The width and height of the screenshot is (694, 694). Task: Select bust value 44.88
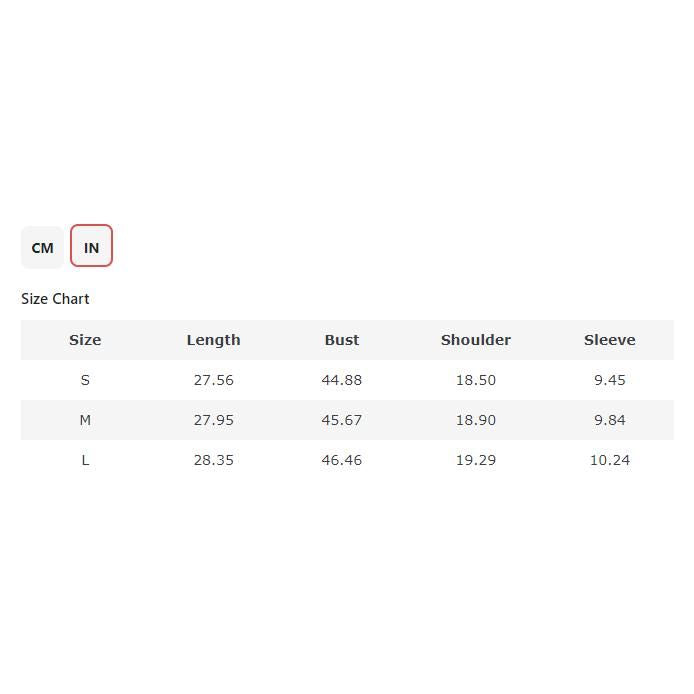tap(341, 380)
